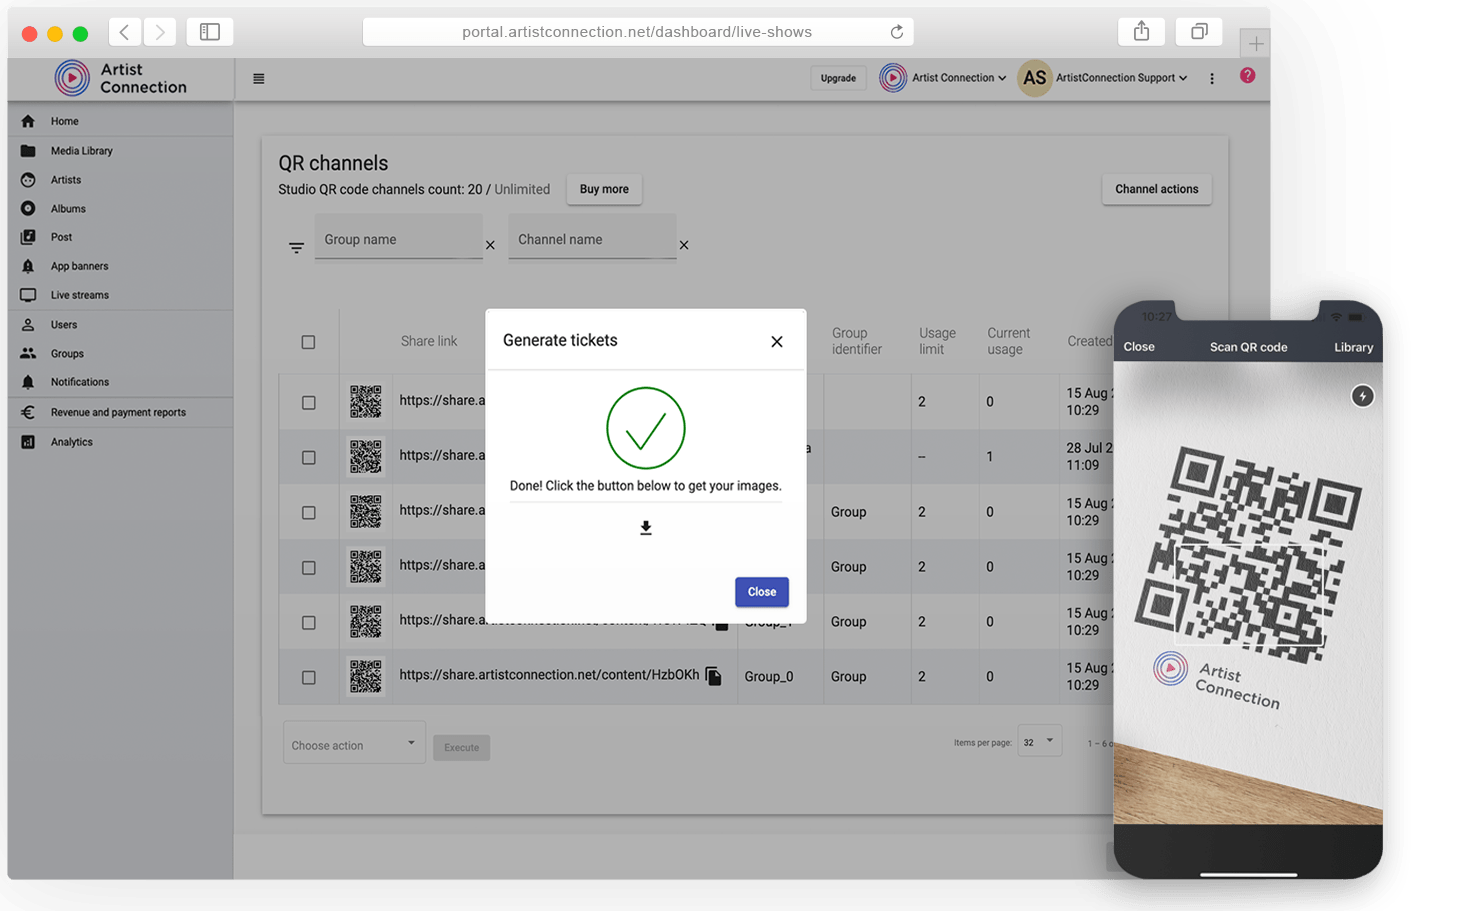Screen dimensions: 1481x911
Task: Click the blue Close button
Action: point(761,592)
